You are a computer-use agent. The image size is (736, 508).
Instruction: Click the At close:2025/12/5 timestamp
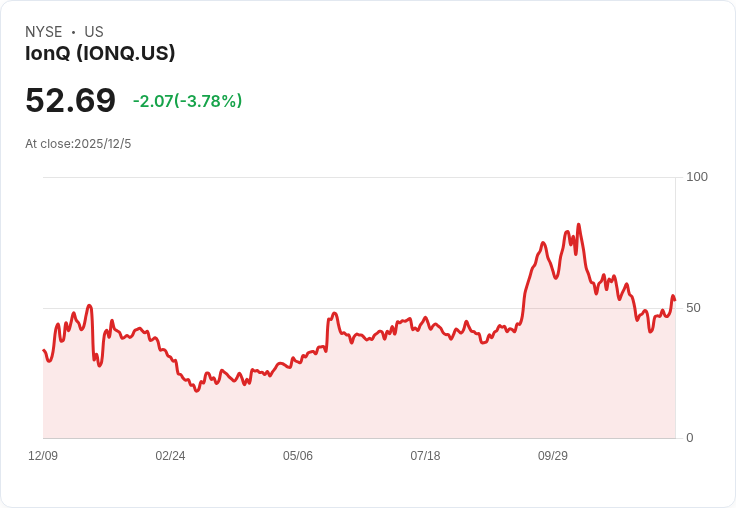pyautogui.click(x=78, y=144)
